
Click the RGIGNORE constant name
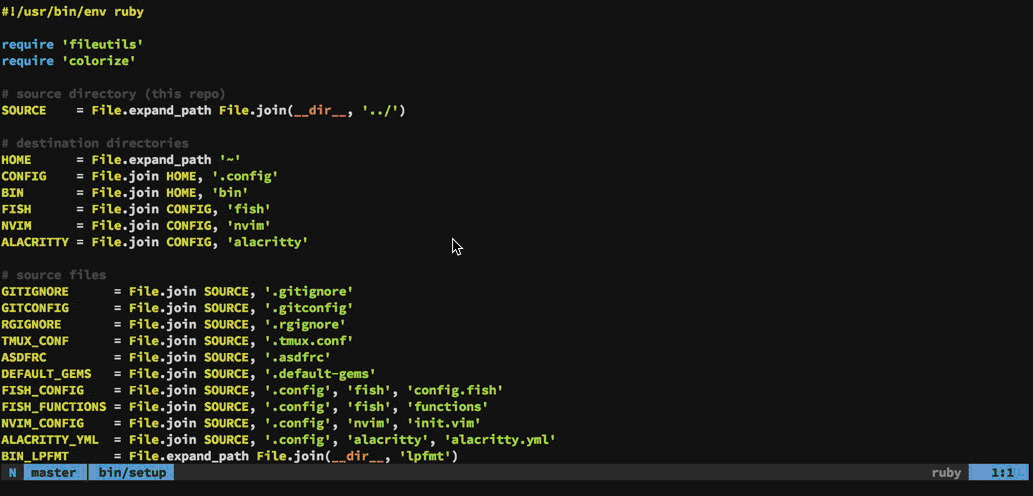(x=31, y=325)
